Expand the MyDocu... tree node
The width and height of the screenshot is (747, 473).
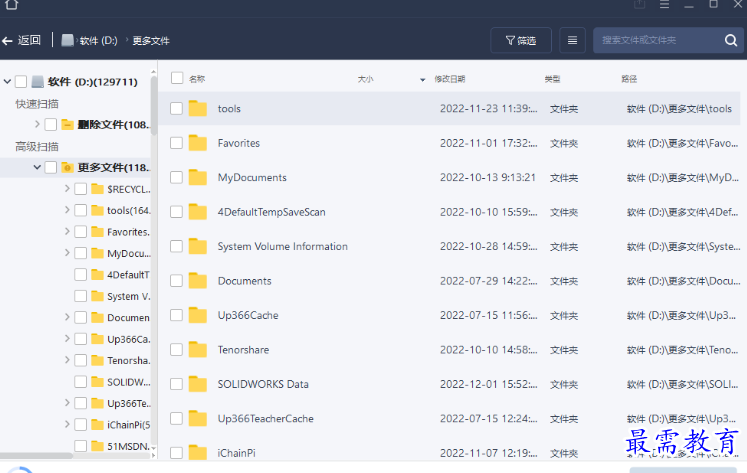pyautogui.click(x=67, y=253)
